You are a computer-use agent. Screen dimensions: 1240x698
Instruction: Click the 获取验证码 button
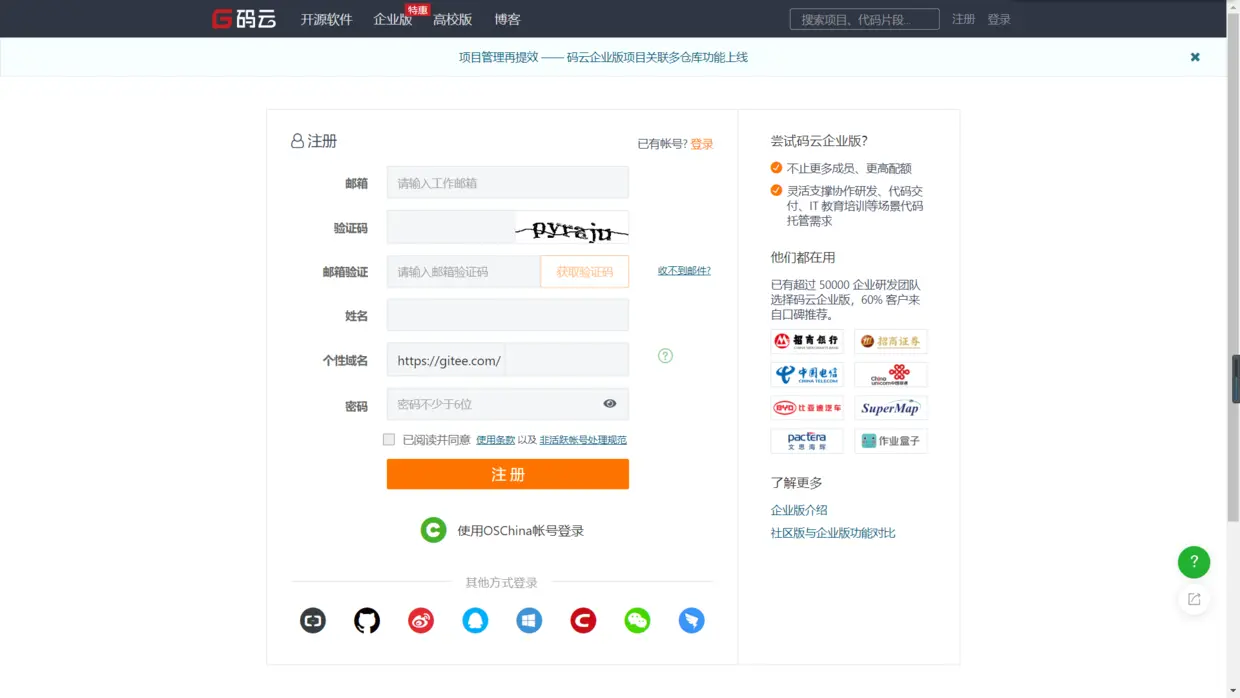[585, 272]
